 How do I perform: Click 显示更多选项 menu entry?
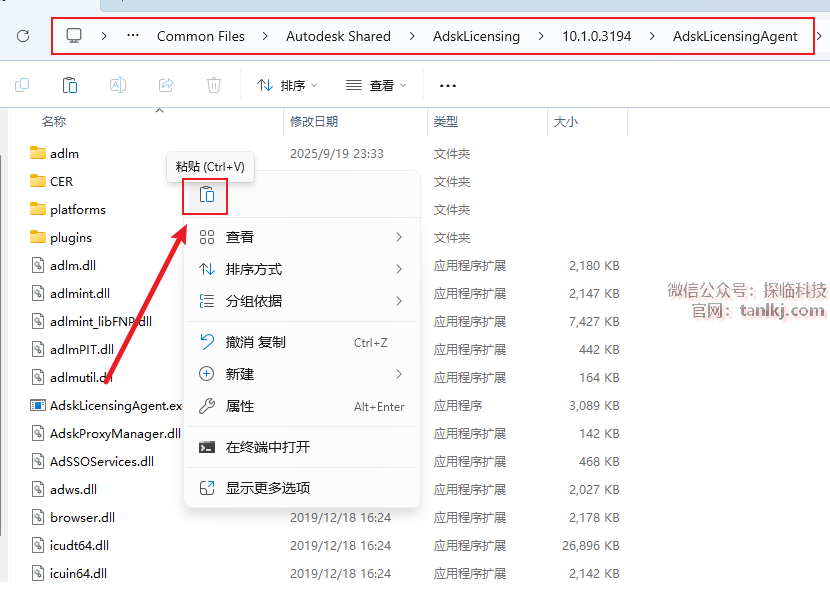(x=268, y=488)
